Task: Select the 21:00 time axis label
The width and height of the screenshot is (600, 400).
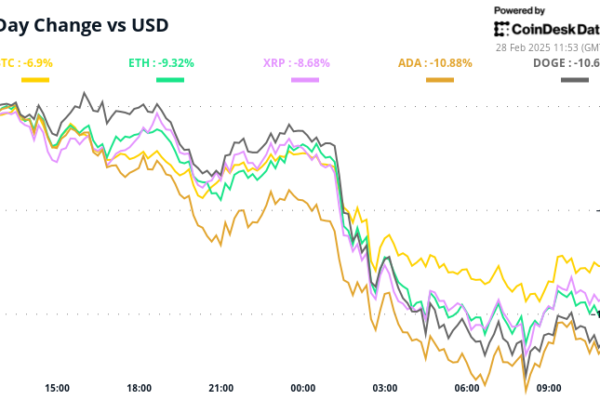Action: (x=221, y=388)
